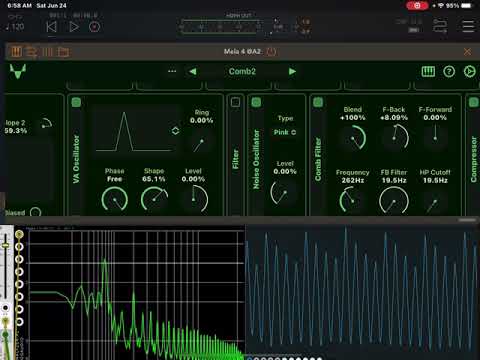Adjust the Comb Filter Frequency knob
This screenshot has height=360, width=480.
352,200
